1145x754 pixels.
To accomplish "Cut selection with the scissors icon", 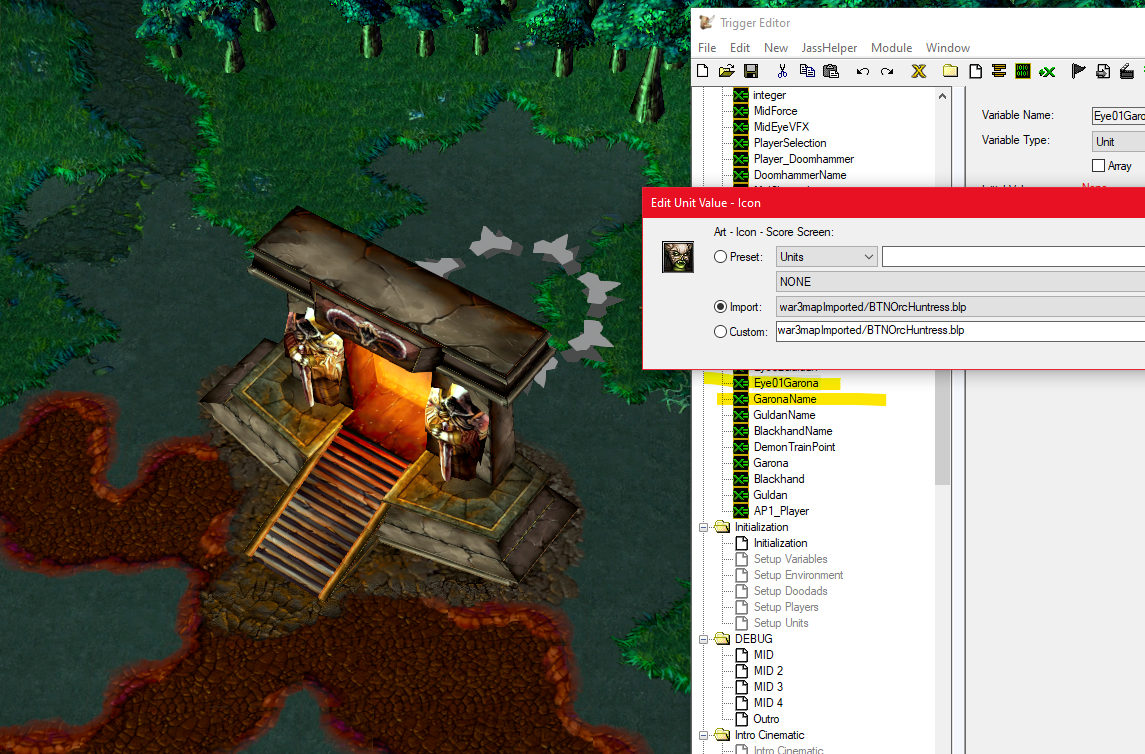I will [x=782, y=71].
